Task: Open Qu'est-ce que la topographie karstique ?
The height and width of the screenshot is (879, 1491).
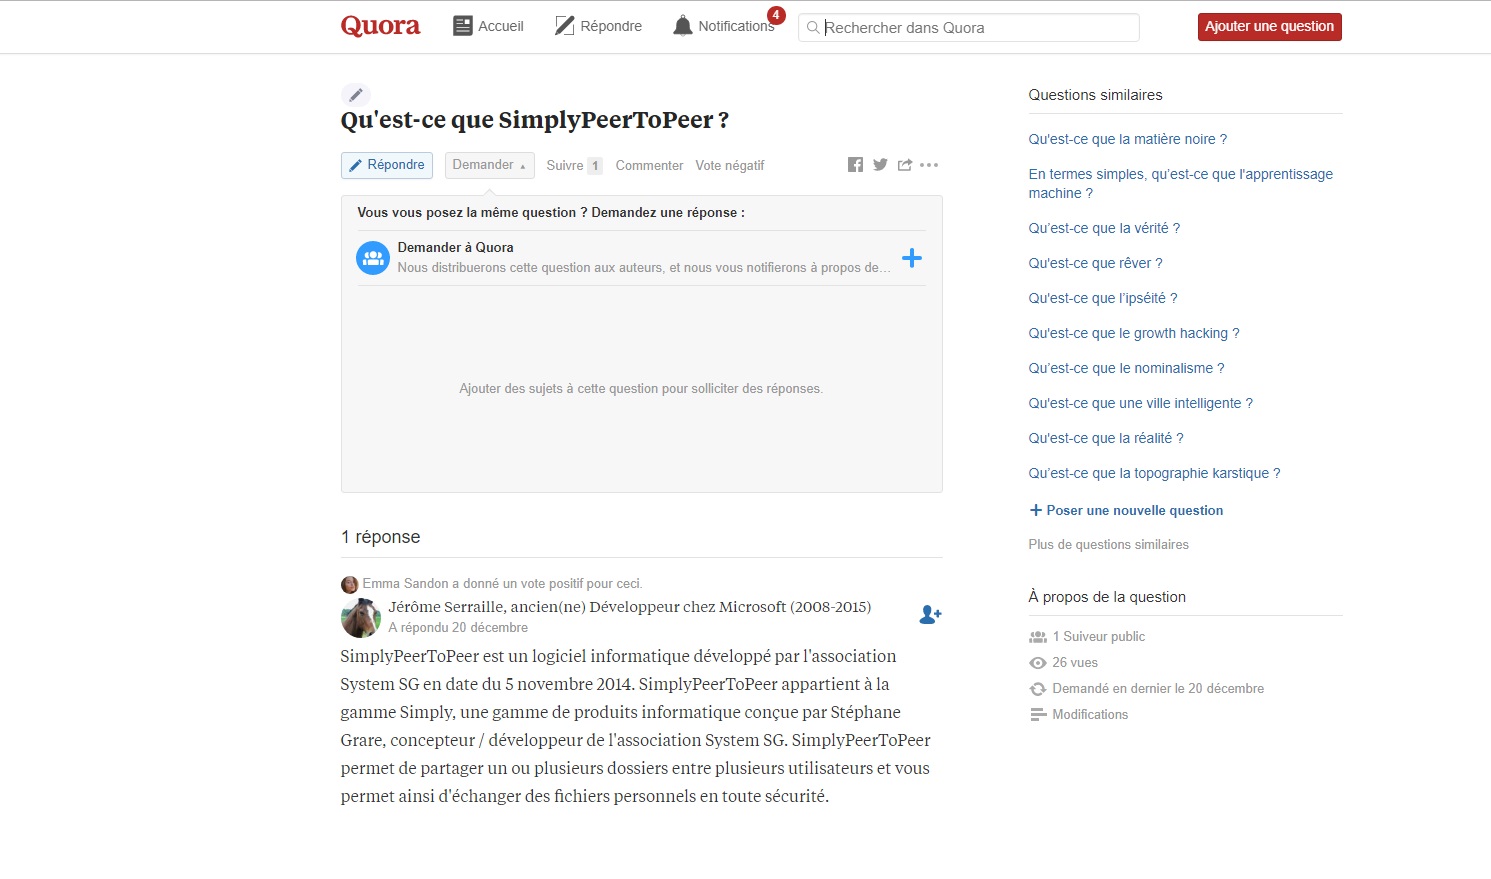Action: (1154, 473)
